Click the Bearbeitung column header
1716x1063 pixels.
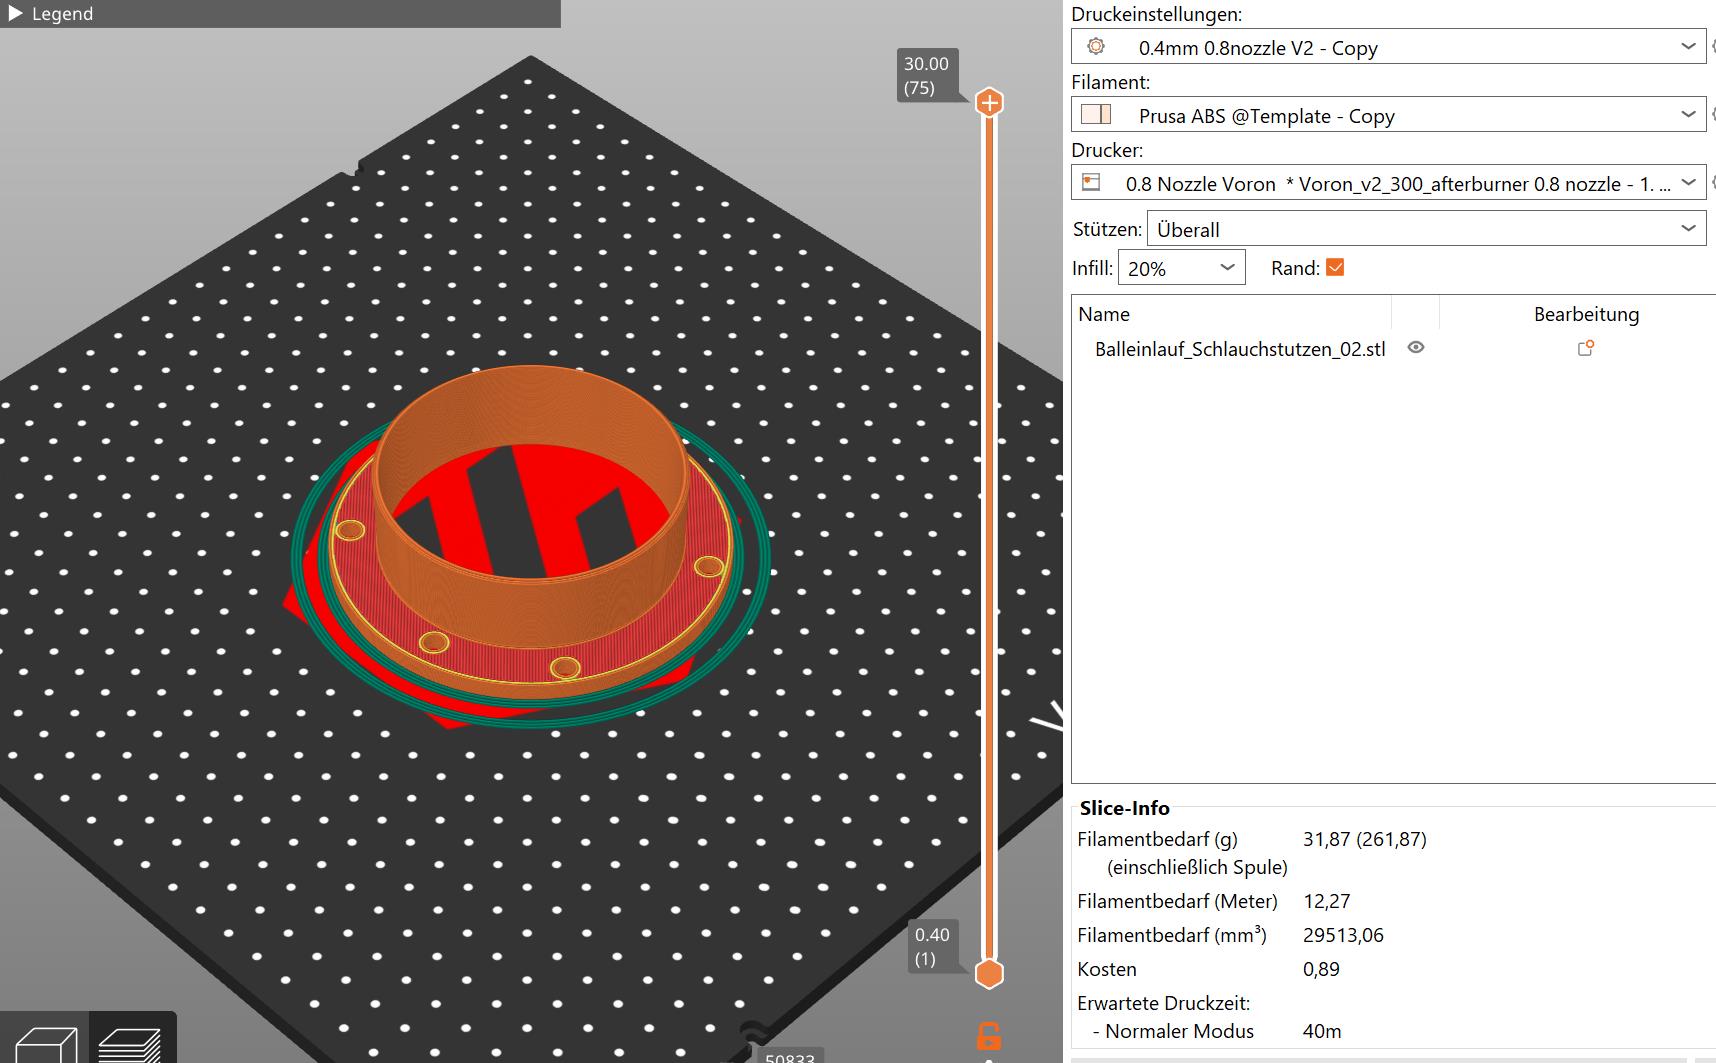pyautogui.click(x=1586, y=313)
